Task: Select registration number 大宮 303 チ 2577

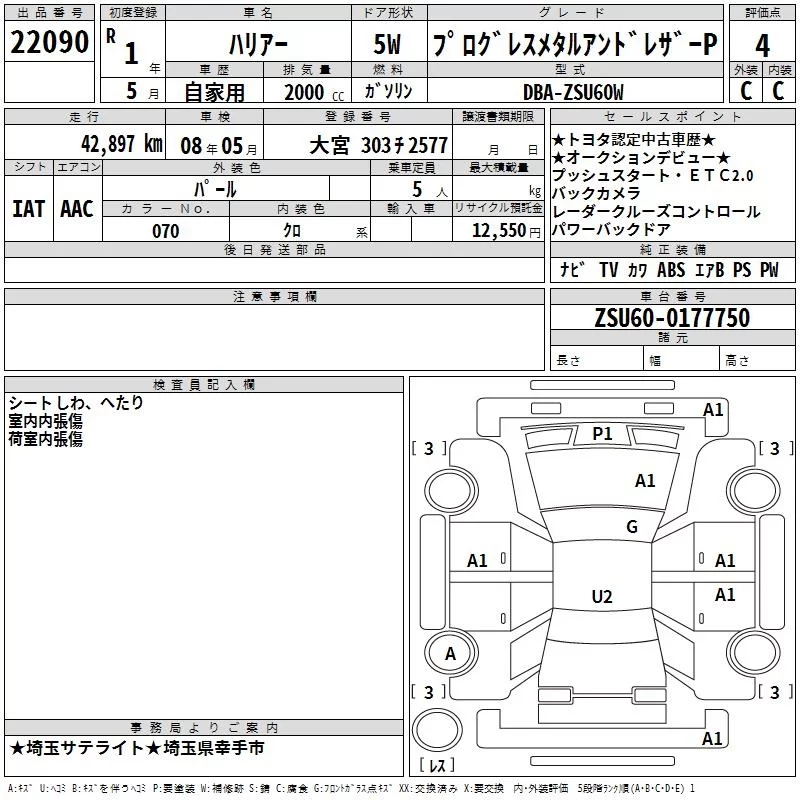Action: (379, 145)
